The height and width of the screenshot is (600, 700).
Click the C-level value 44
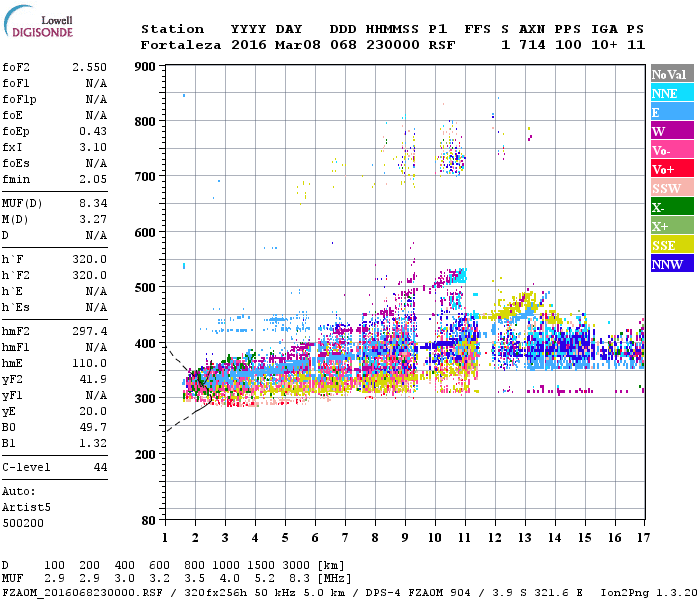coord(100,467)
